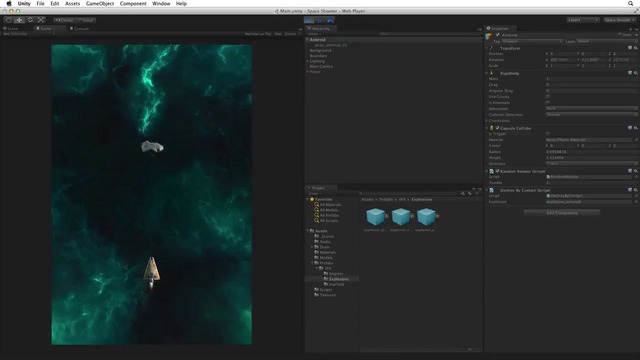This screenshot has height=360, width=640.
Task: Toggle Maximize on Play
Action: (258, 34)
